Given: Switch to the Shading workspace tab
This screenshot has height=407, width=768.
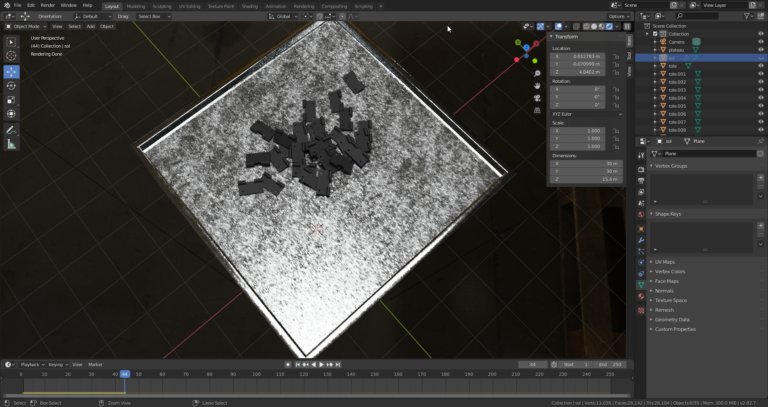Looking at the screenshot, I should coord(250,6).
